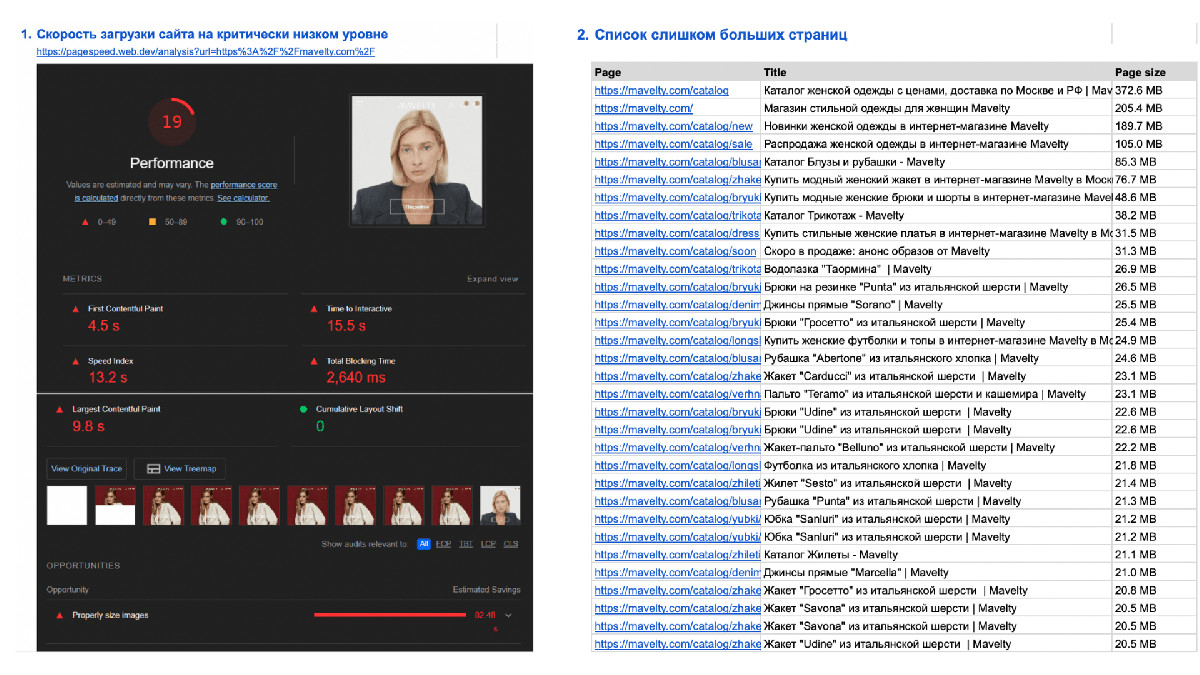This screenshot has height=675, width=1200.
Task: Click the red triangle beside Properly size images
Action: 60,615
